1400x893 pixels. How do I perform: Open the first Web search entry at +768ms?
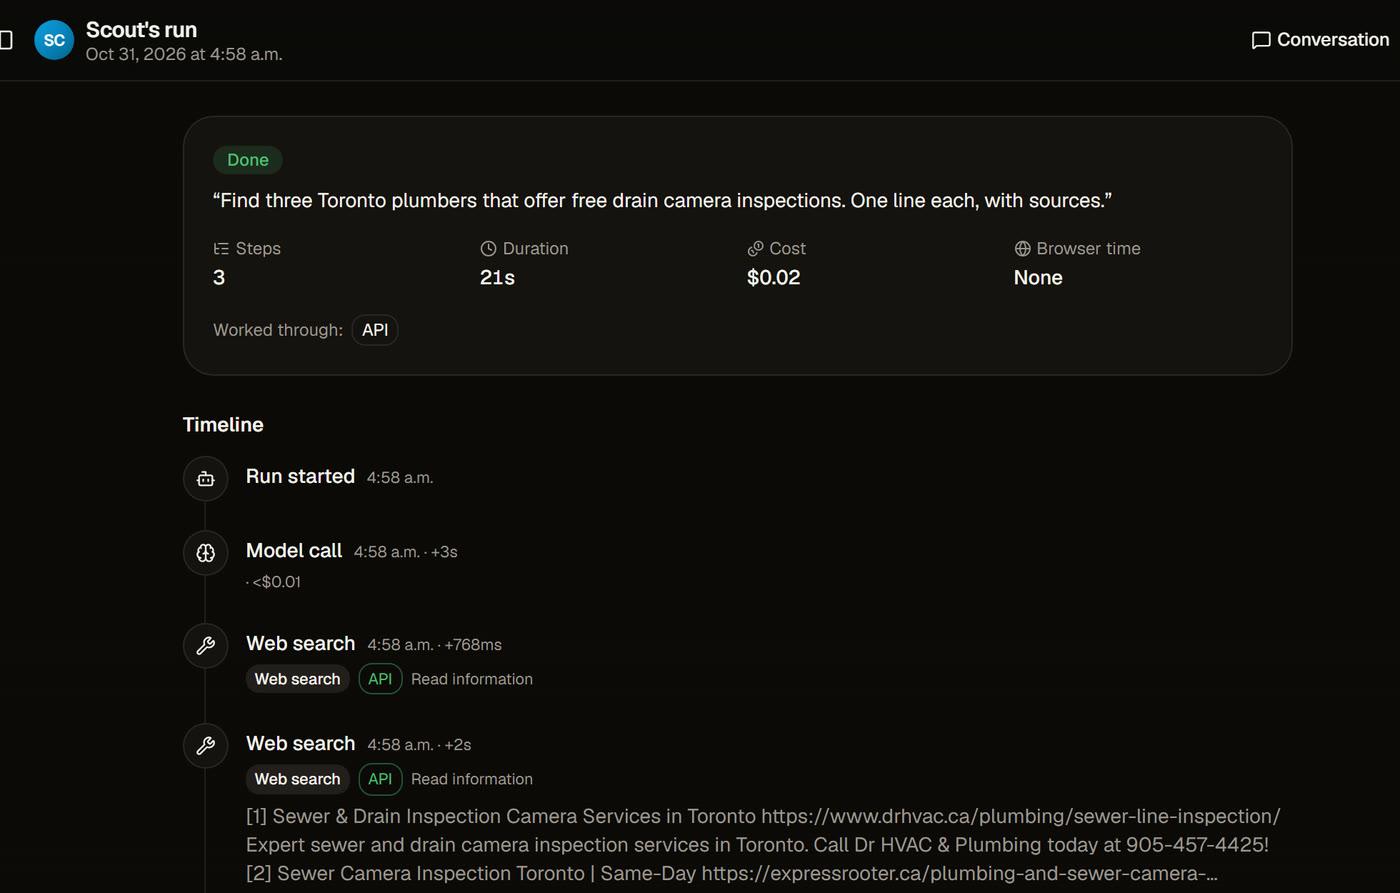click(x=300, y=644)
